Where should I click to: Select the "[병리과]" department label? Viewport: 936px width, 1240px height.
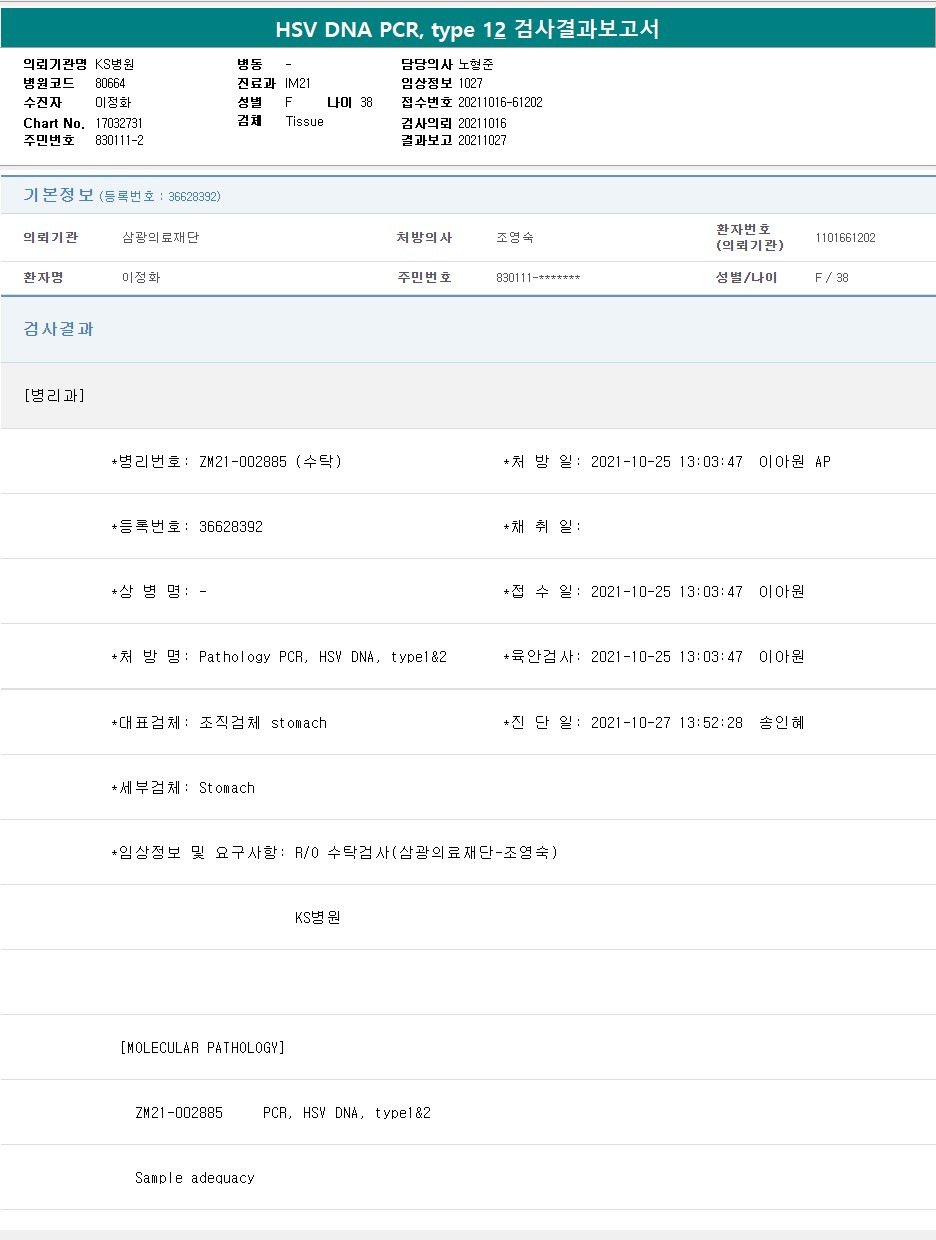tap(54, 395)
